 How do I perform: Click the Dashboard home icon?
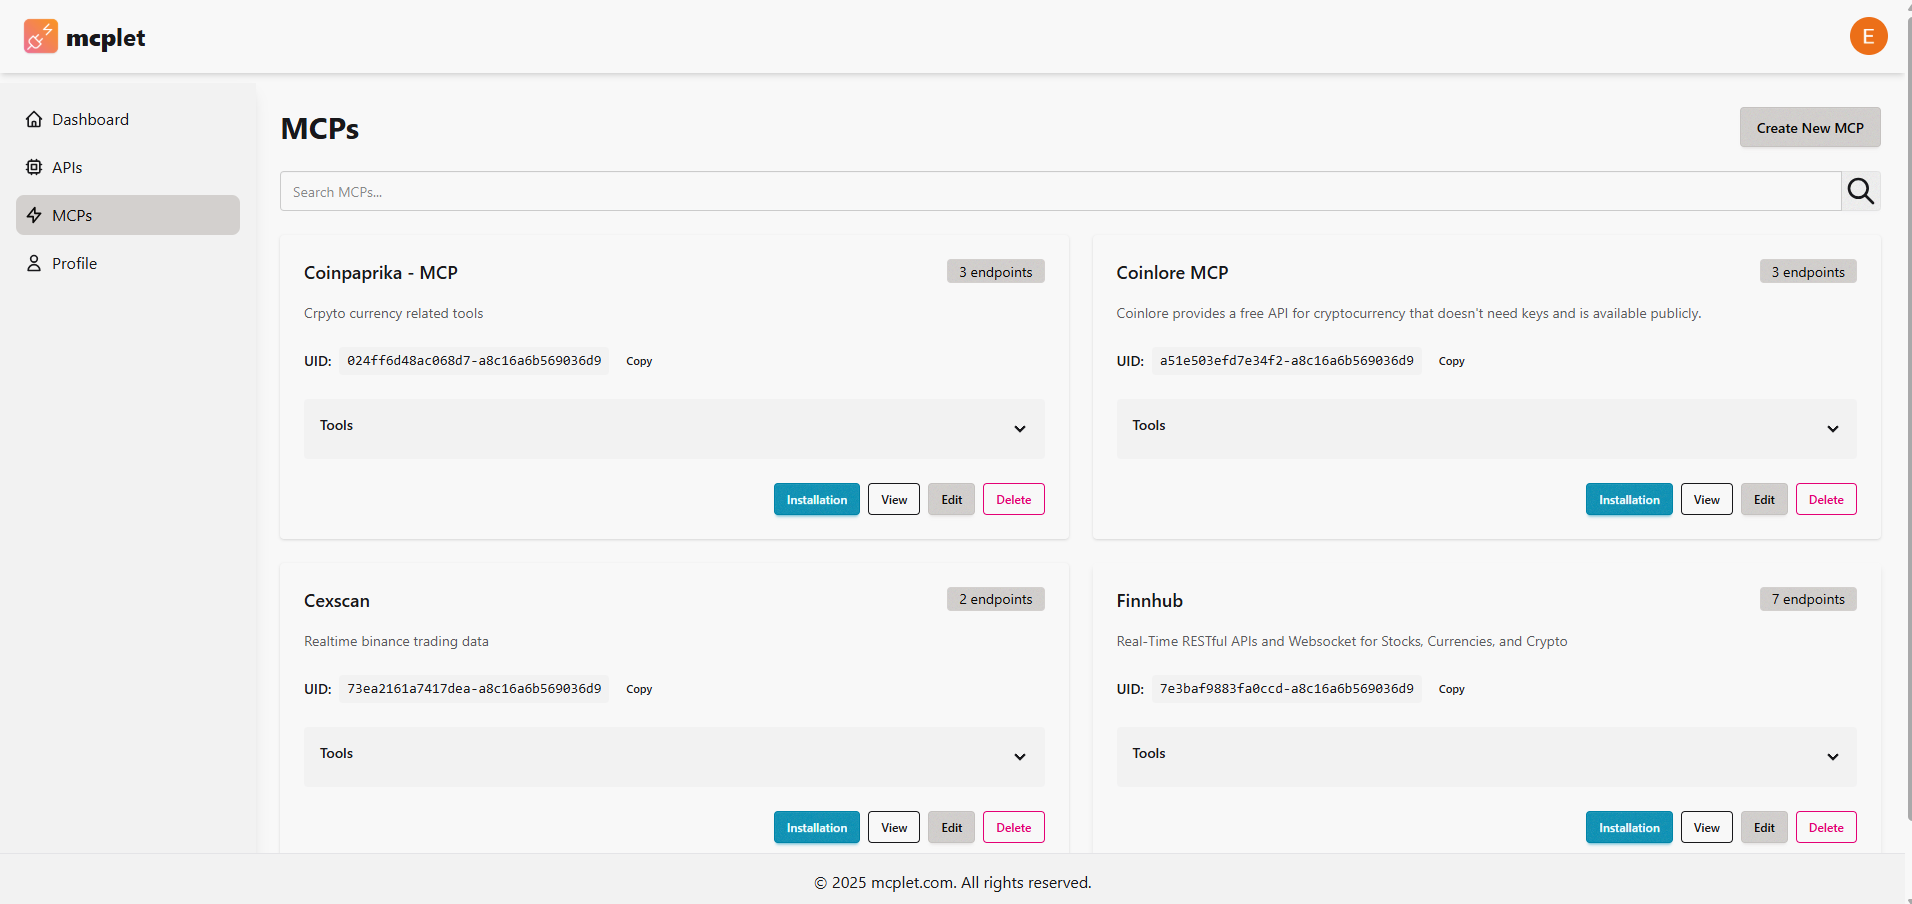point(34,119)
